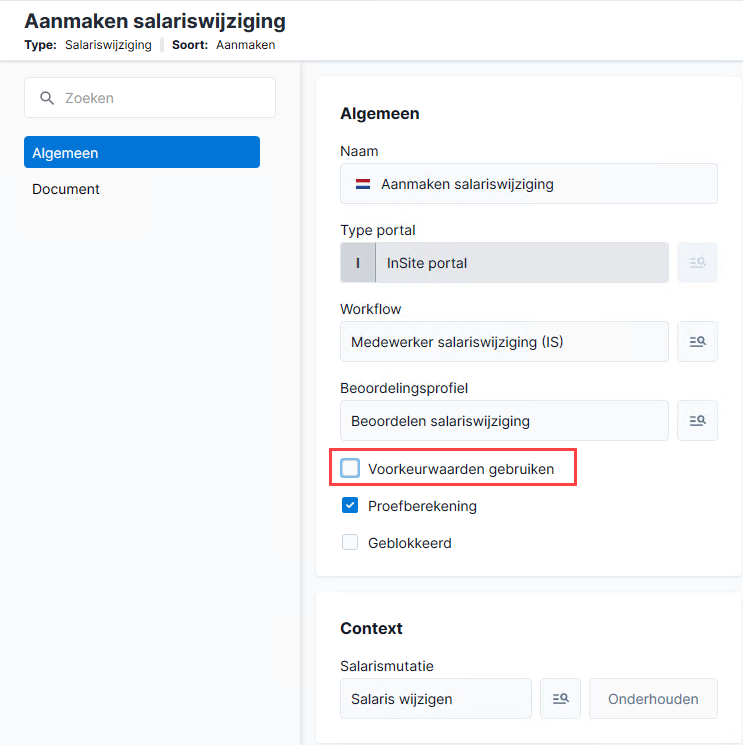The width and height of the screenshot is (743, 745).
Task: Click the Naam field with Aanmaken salariswijziging
Action: 529,184
